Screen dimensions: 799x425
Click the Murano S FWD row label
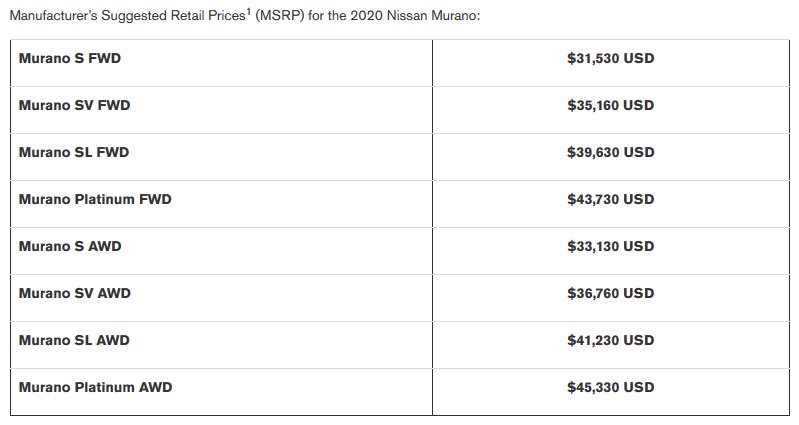[x=70, y=58]
